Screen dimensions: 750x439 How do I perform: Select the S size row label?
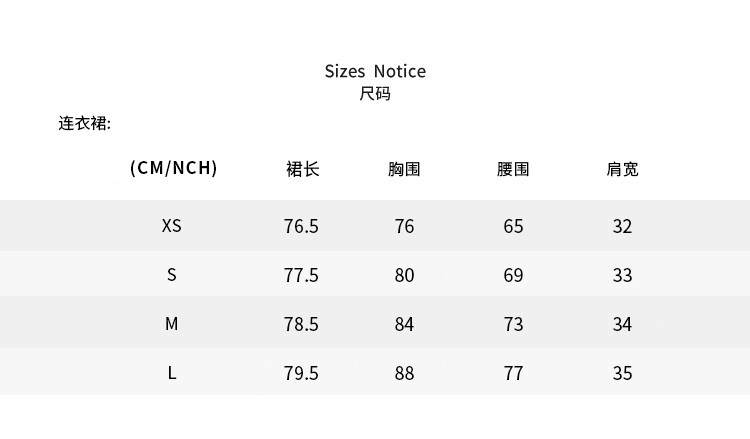pyautogui.click(x=172, y=275)
